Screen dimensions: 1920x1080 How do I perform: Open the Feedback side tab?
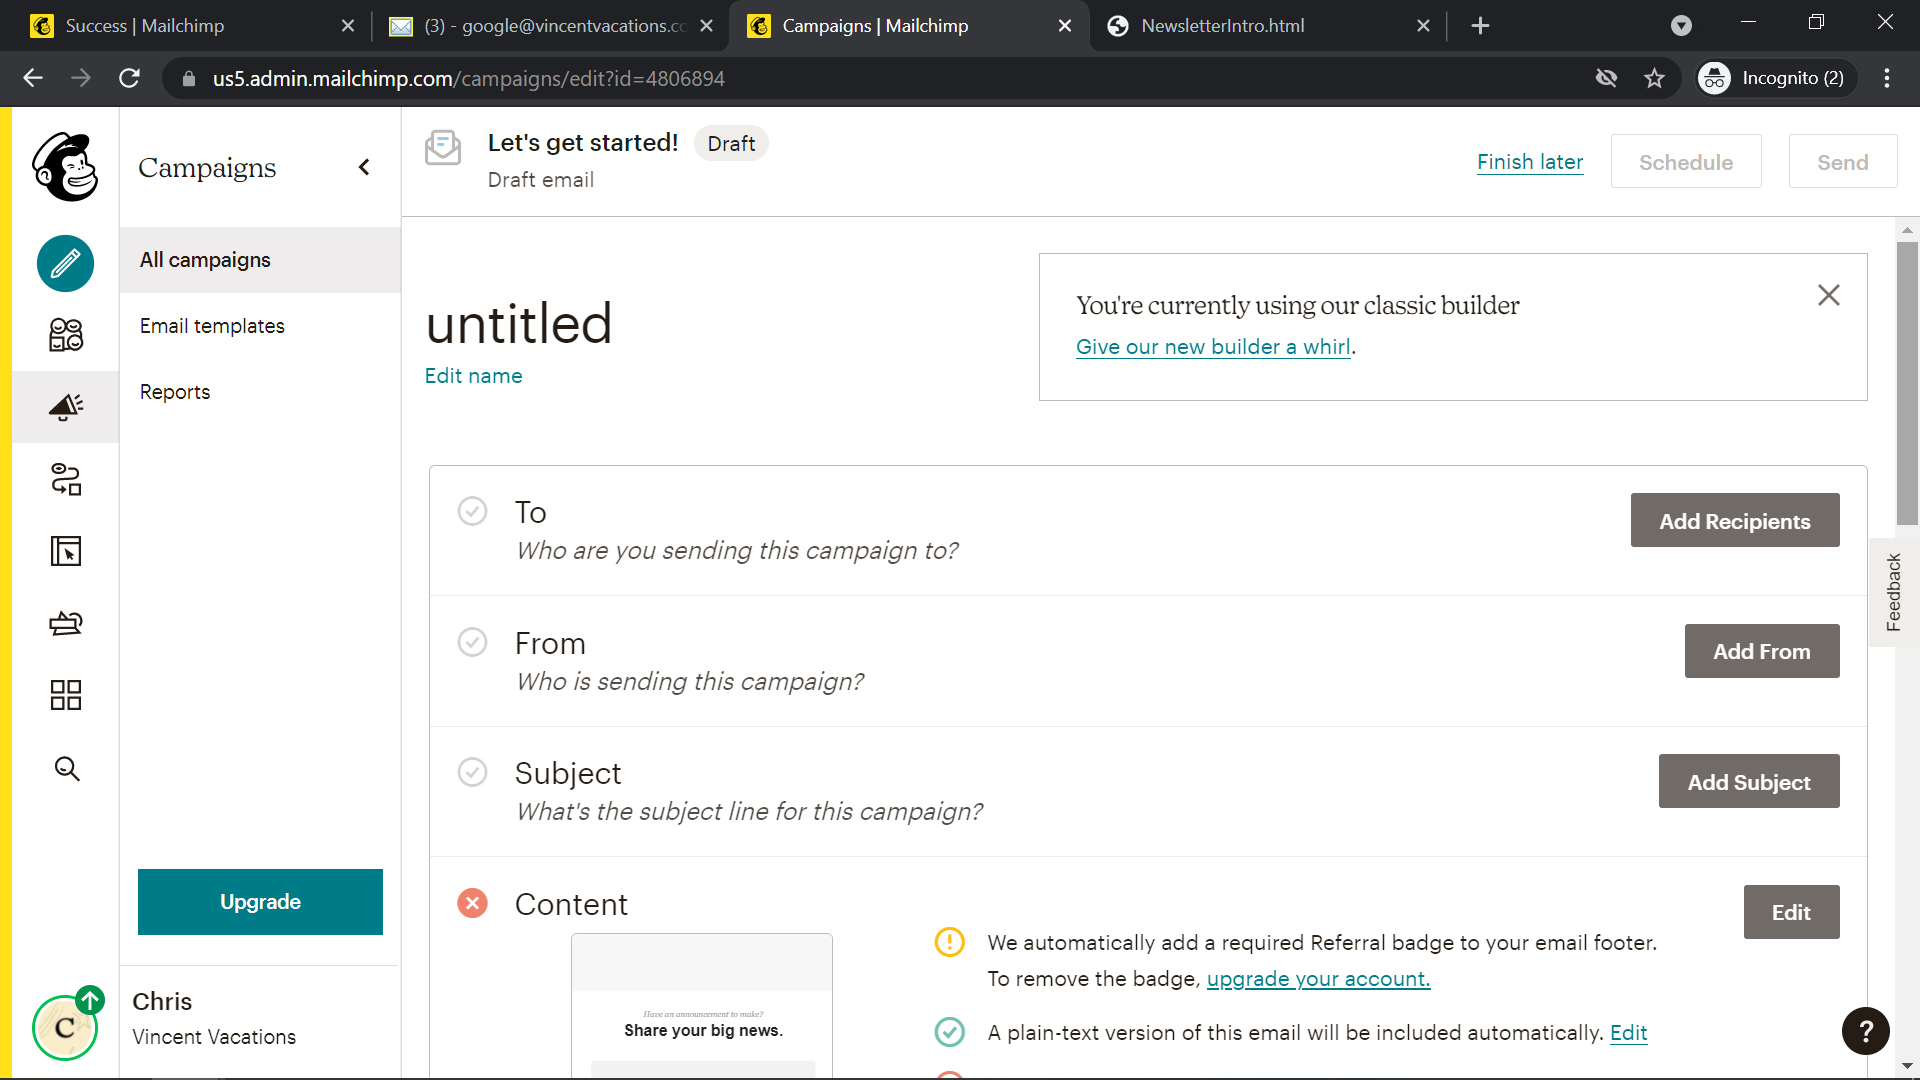pos(1894,592)
